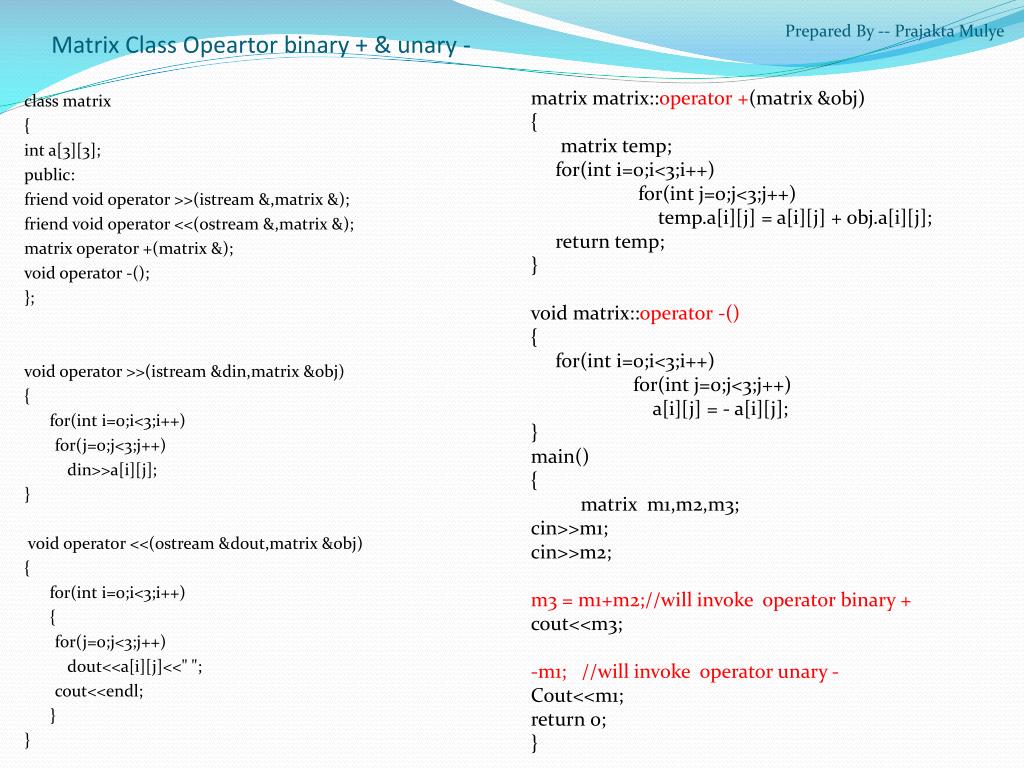The height and width of the screenshot is (768, 1024).
Task: Click the "class matrix" line
Action: [67, 101]
